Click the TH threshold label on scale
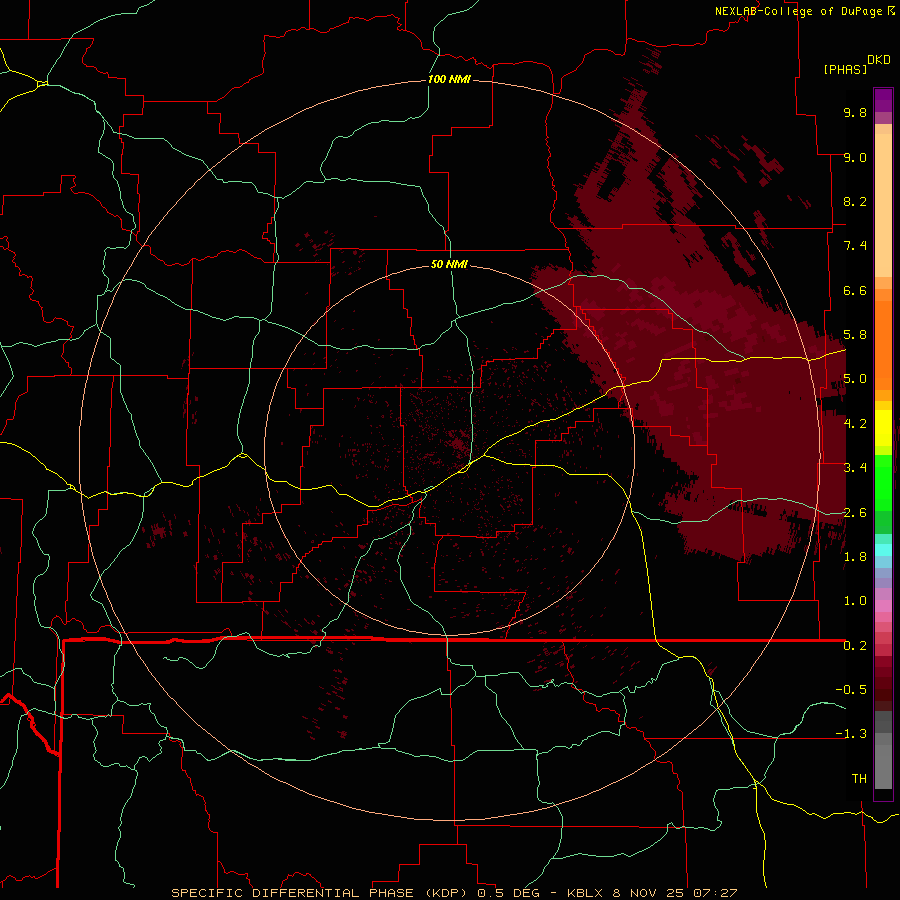Image resolution: width=900 pixels, height=900 pixels. point(859,779)
